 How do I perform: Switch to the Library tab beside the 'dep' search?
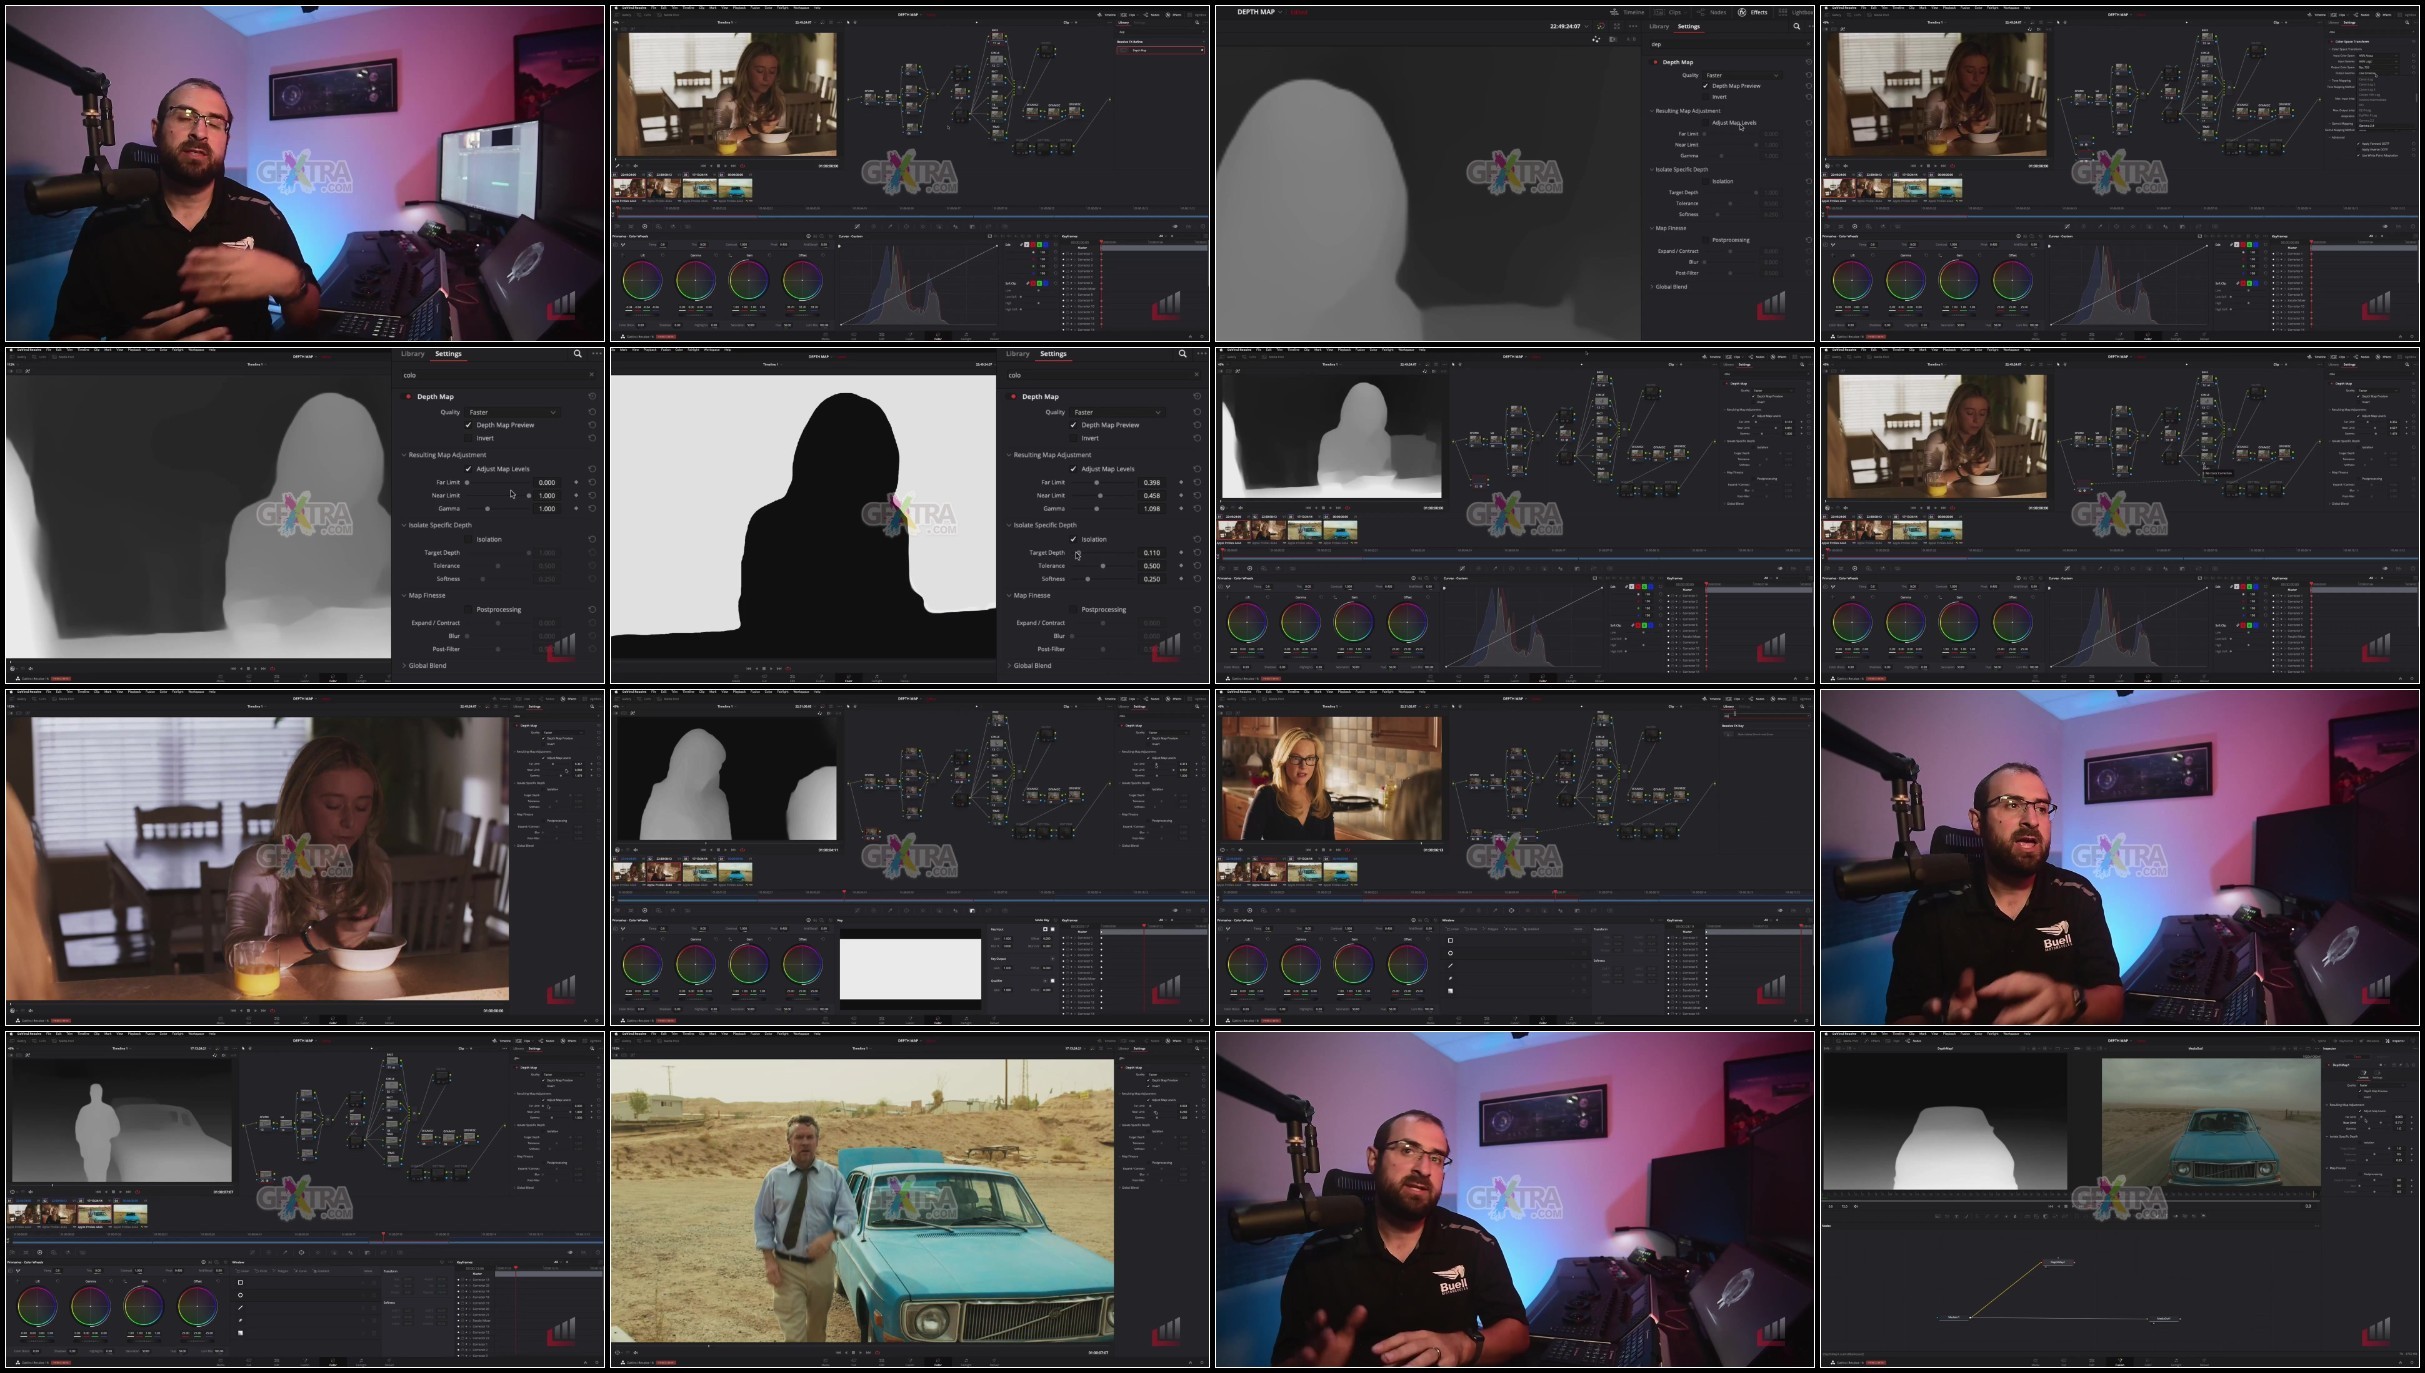pos(1659,27)
